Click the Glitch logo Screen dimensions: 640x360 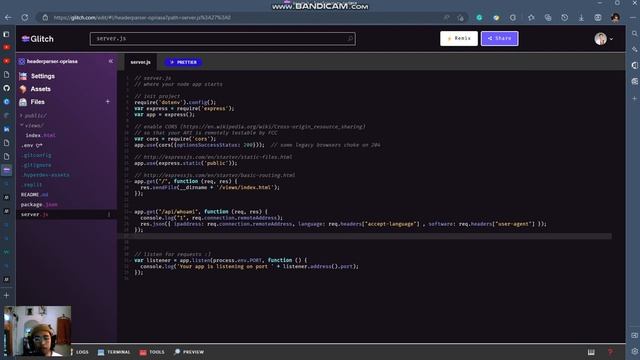coord(38,39)
